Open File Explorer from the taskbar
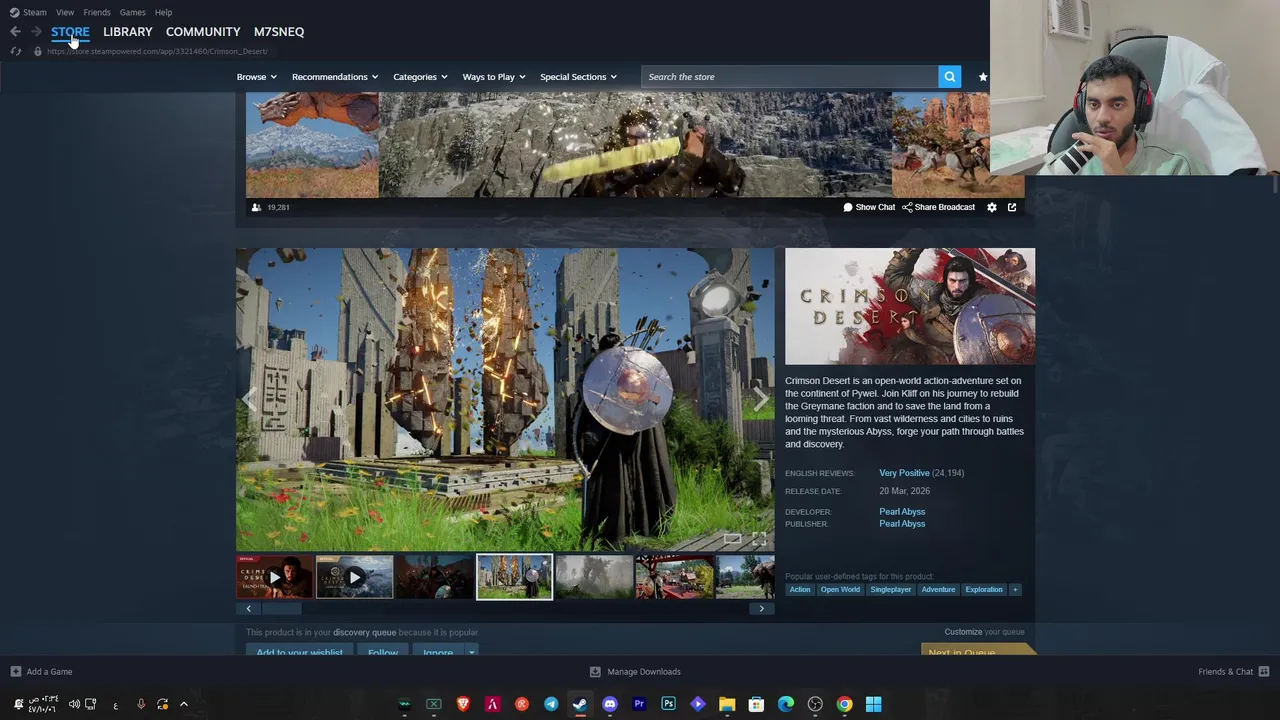1280x720 pixels. [x=727, y=704]
